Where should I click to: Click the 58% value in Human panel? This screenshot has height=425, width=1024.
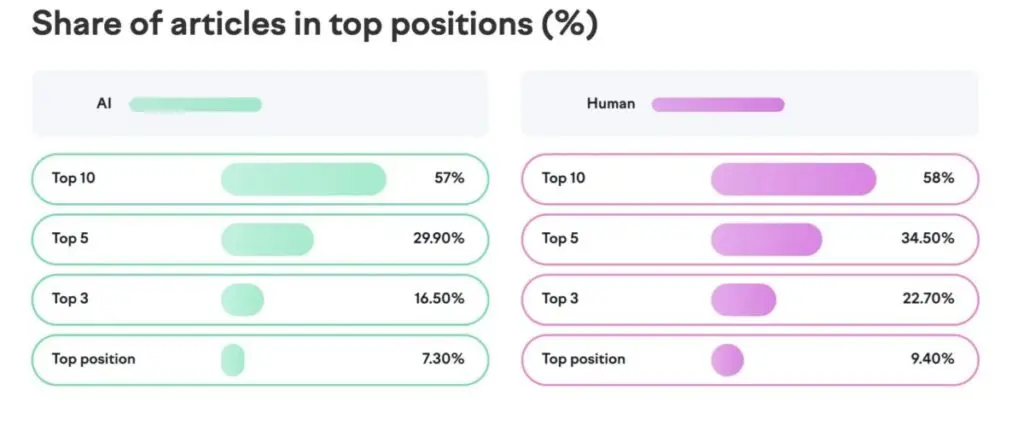tap(938, 179)
